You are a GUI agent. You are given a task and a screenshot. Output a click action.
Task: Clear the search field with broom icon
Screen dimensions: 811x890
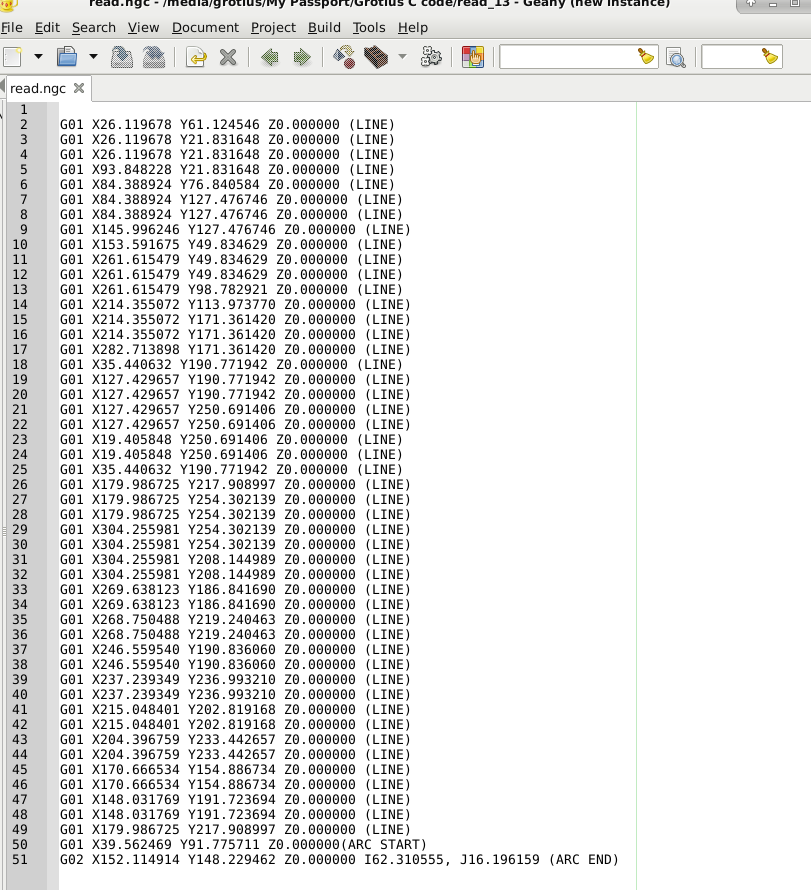tap(646, 56)
